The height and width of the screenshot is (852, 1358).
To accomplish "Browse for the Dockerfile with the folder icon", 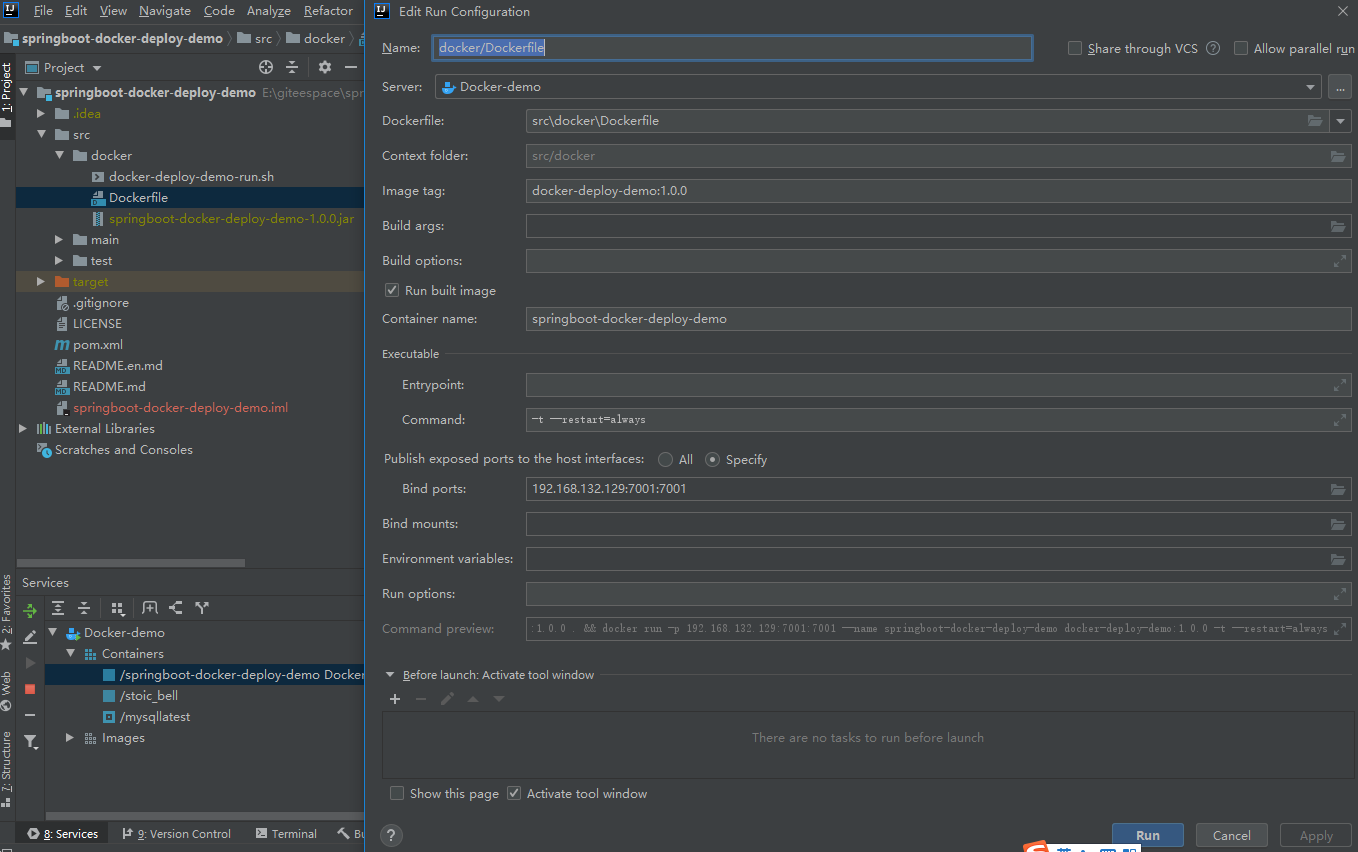I will click(1315, 121).
